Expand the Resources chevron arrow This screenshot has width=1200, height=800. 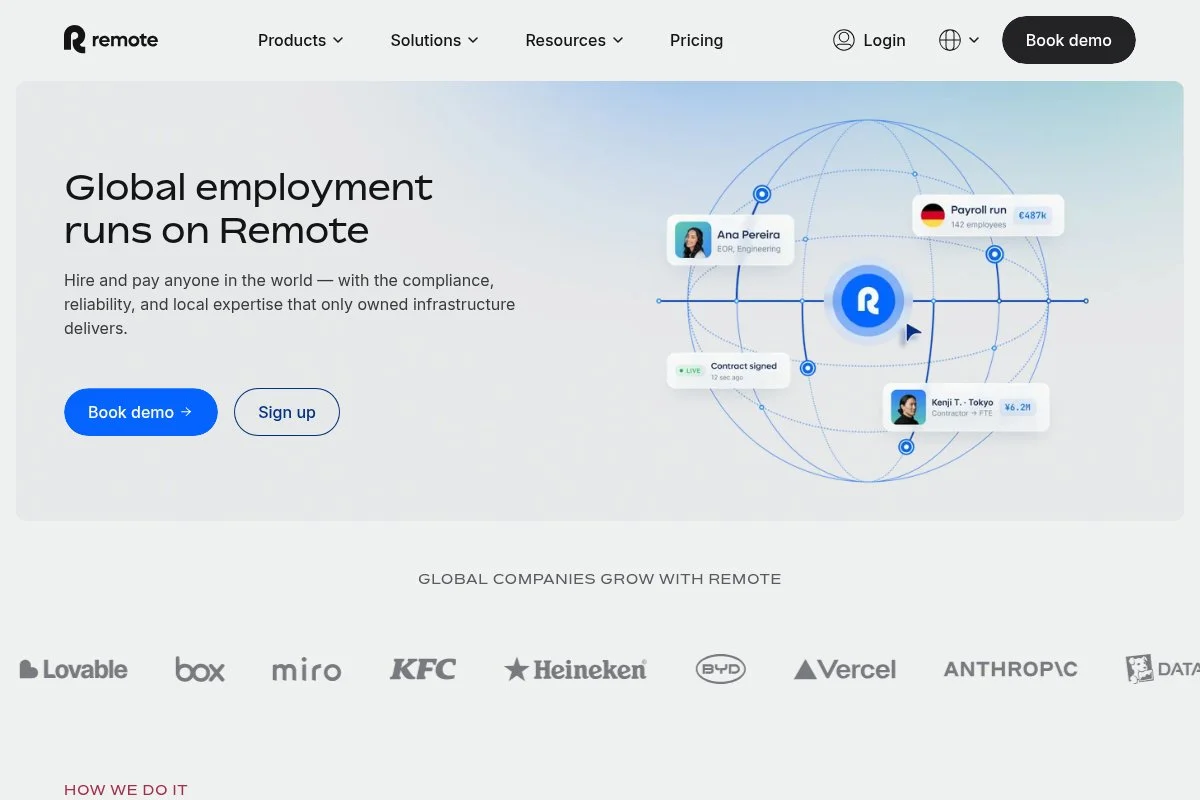[x=618, y=40]
